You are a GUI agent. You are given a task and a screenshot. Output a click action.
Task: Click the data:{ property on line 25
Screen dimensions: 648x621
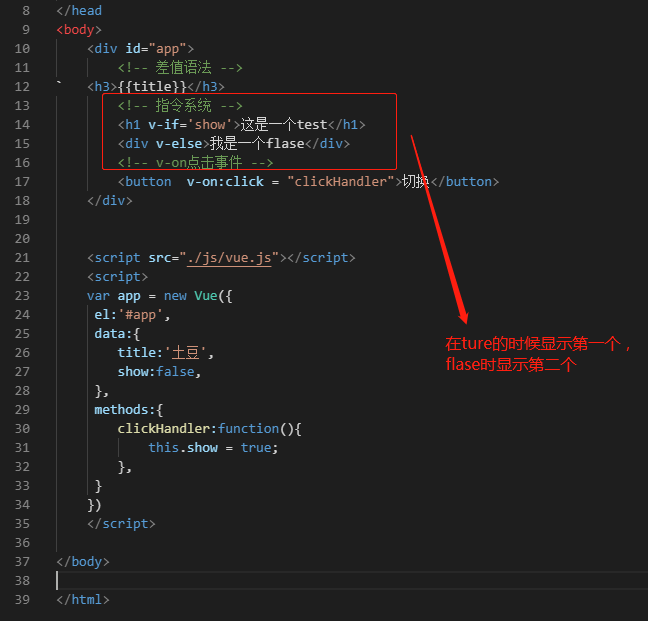[x=117, y=333]
